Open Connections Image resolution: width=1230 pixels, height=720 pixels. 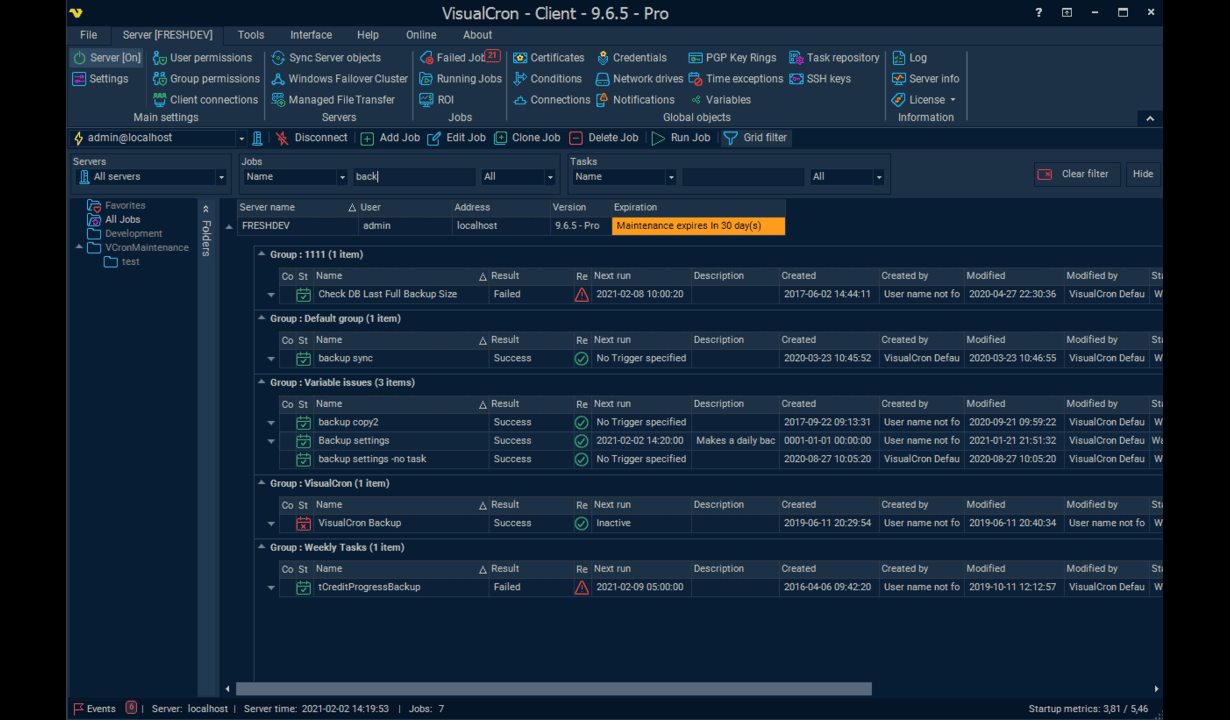[551, 100]
